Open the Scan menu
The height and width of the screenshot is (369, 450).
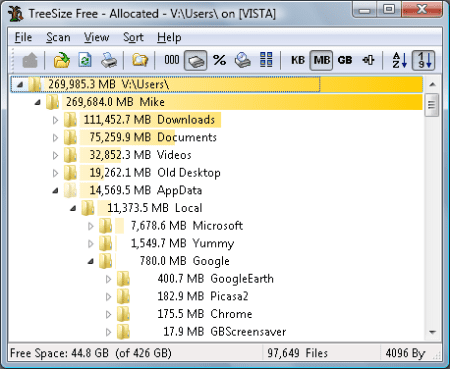point(58,37)
